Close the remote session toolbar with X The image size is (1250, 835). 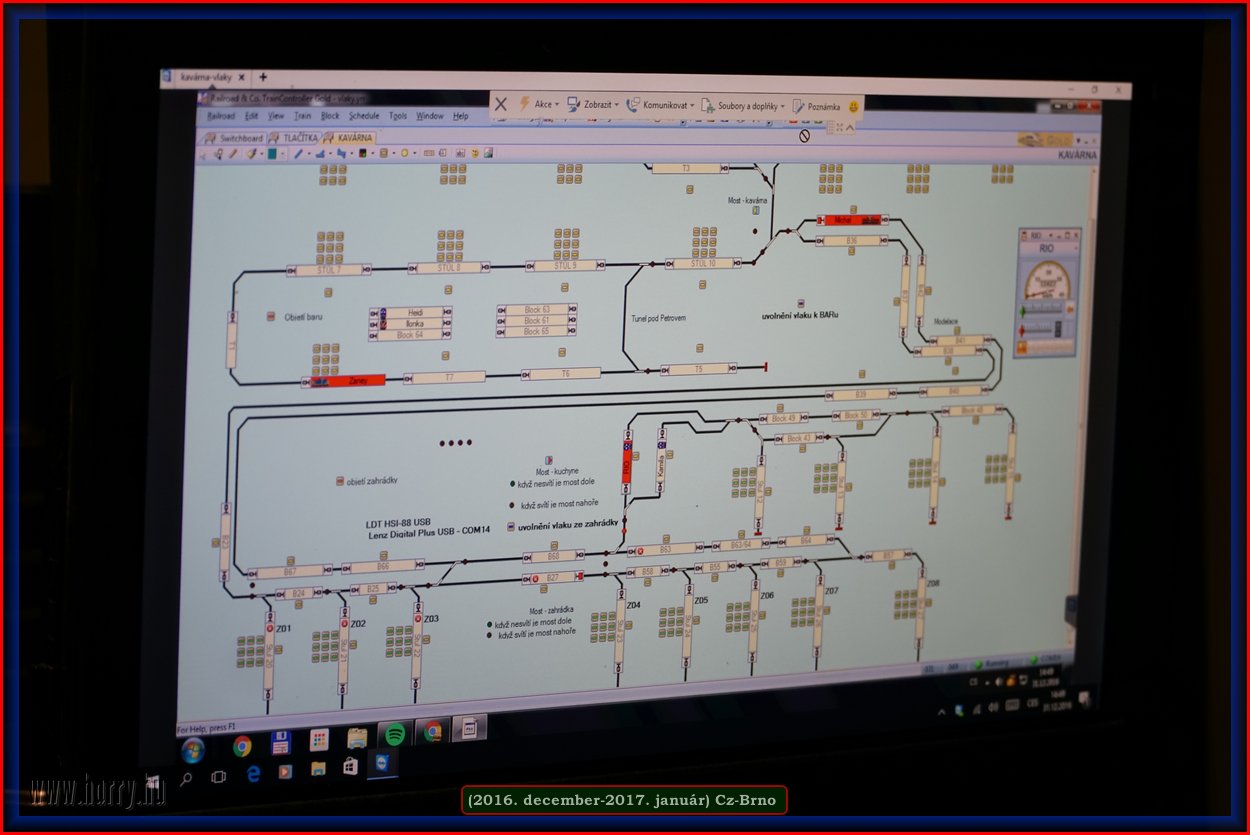501,103
